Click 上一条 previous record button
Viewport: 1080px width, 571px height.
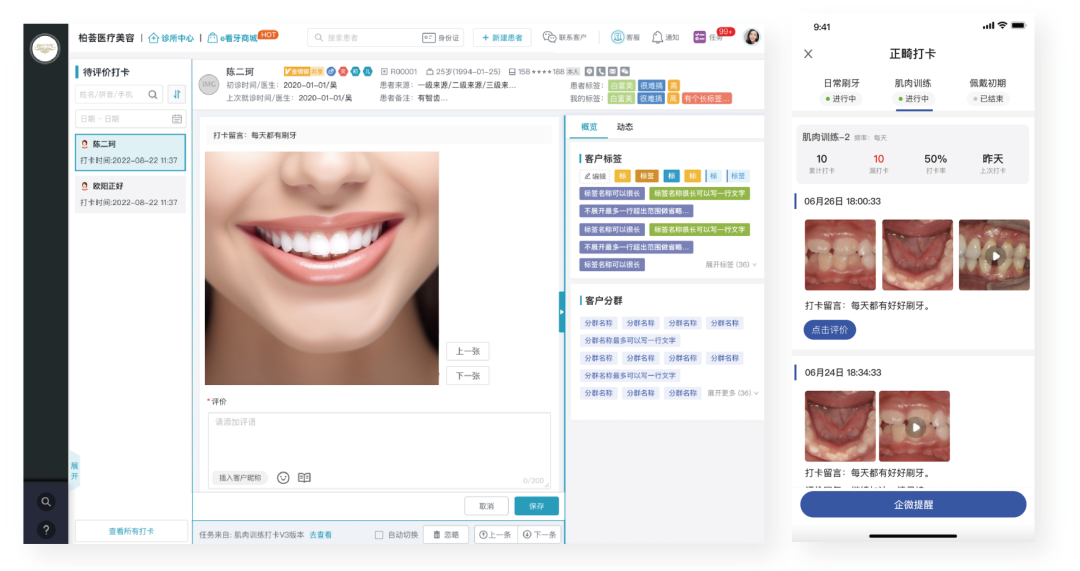496,534
